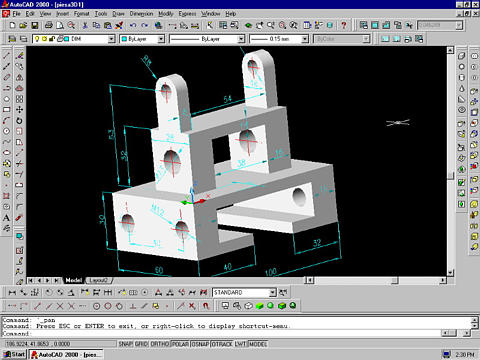Image resolution: width=480 pixels, height=360 pixels.
Task: Toggle MODEL space button in status bar
Action: tap(258, 344)
